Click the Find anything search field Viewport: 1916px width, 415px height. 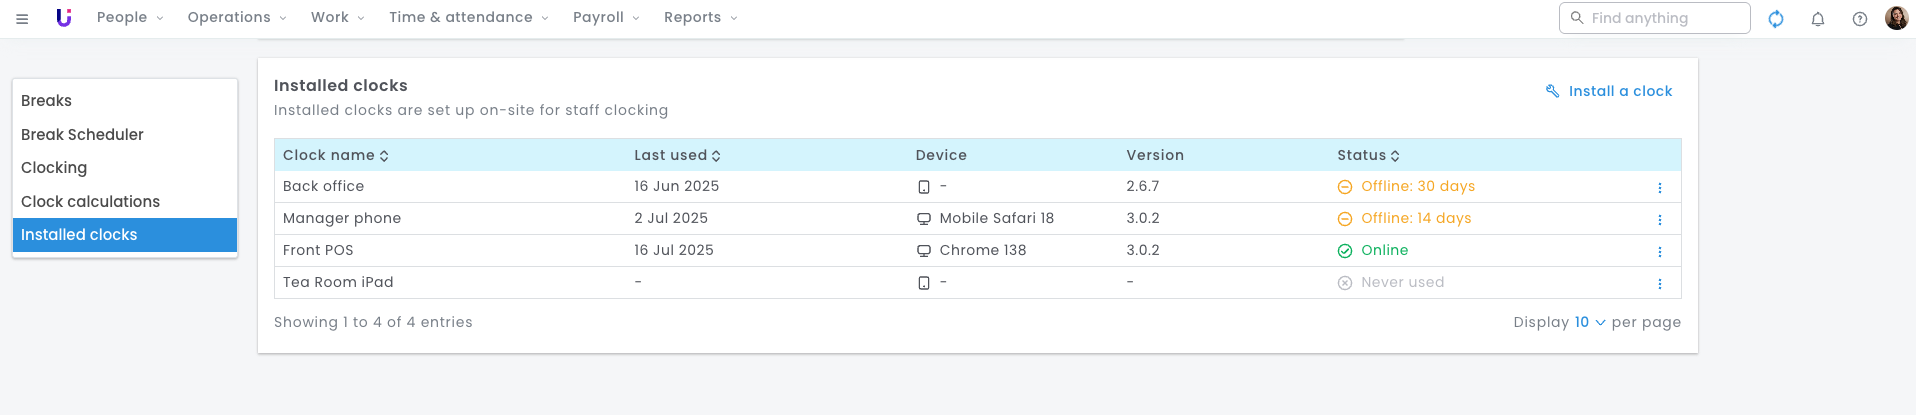1655,18
